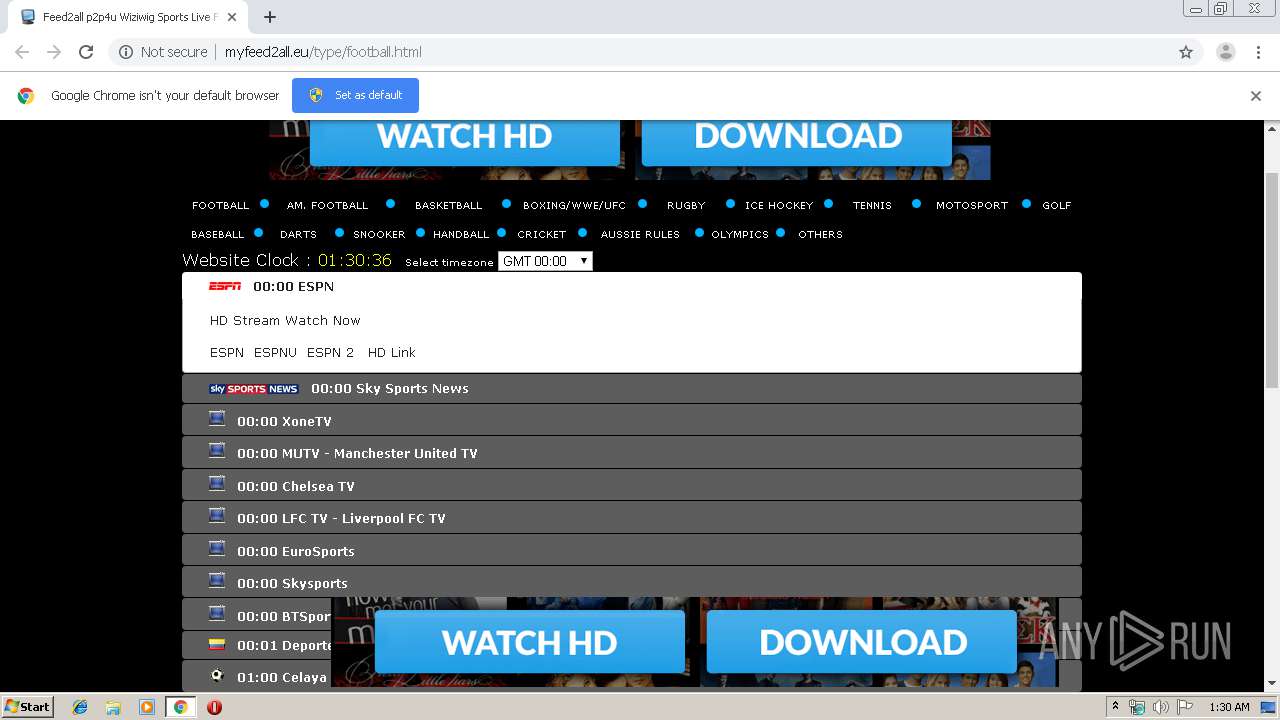Screen dimensions: 1280x720
Task: Open the volume control in system tray
Action: (x=1160, y=707)
